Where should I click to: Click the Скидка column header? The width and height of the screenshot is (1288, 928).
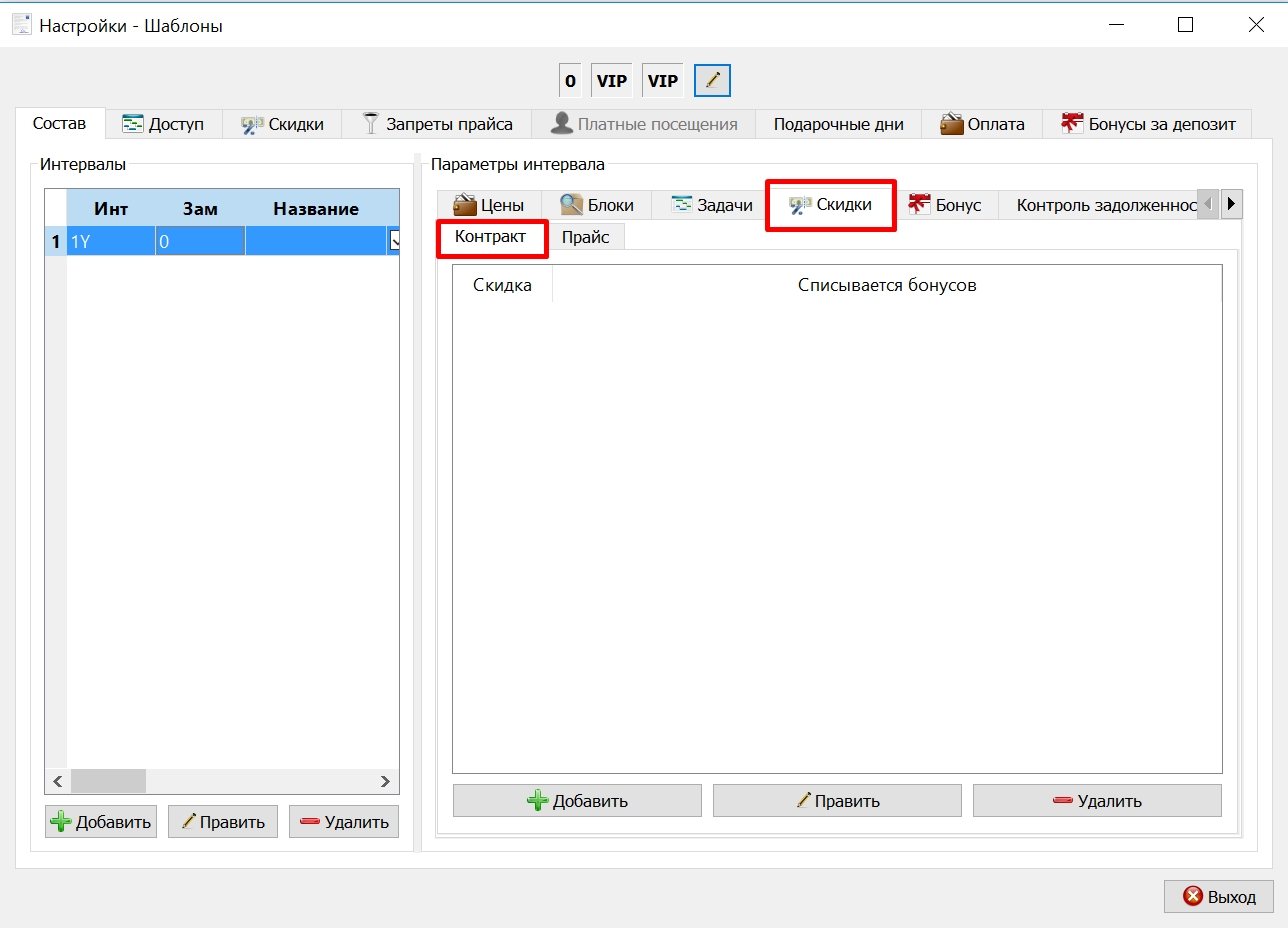502,285
